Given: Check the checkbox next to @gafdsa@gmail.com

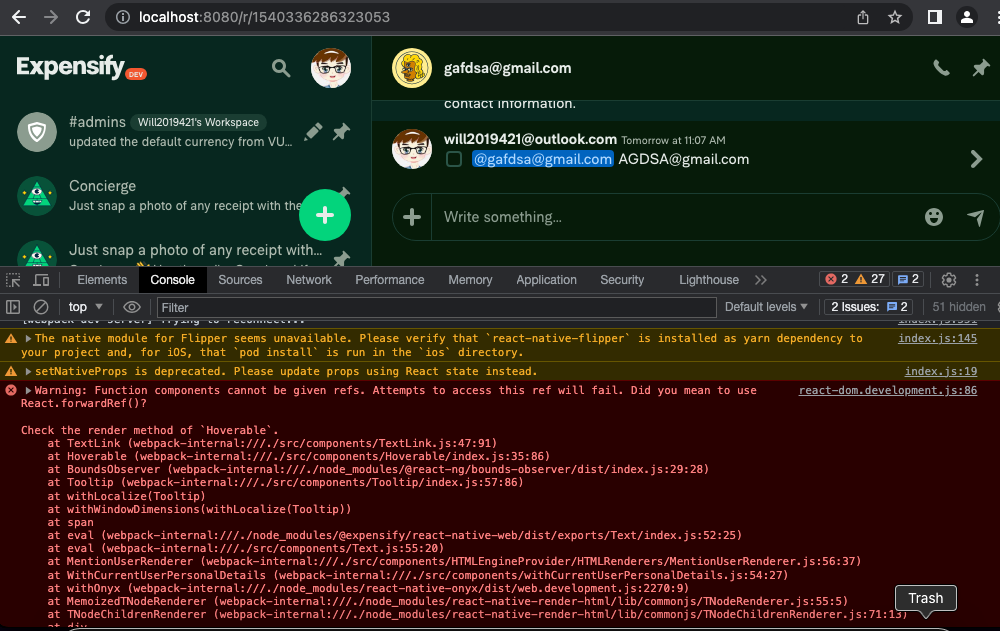Looking at the screenshot, I should pyautogui.click(x=455, y=158).
